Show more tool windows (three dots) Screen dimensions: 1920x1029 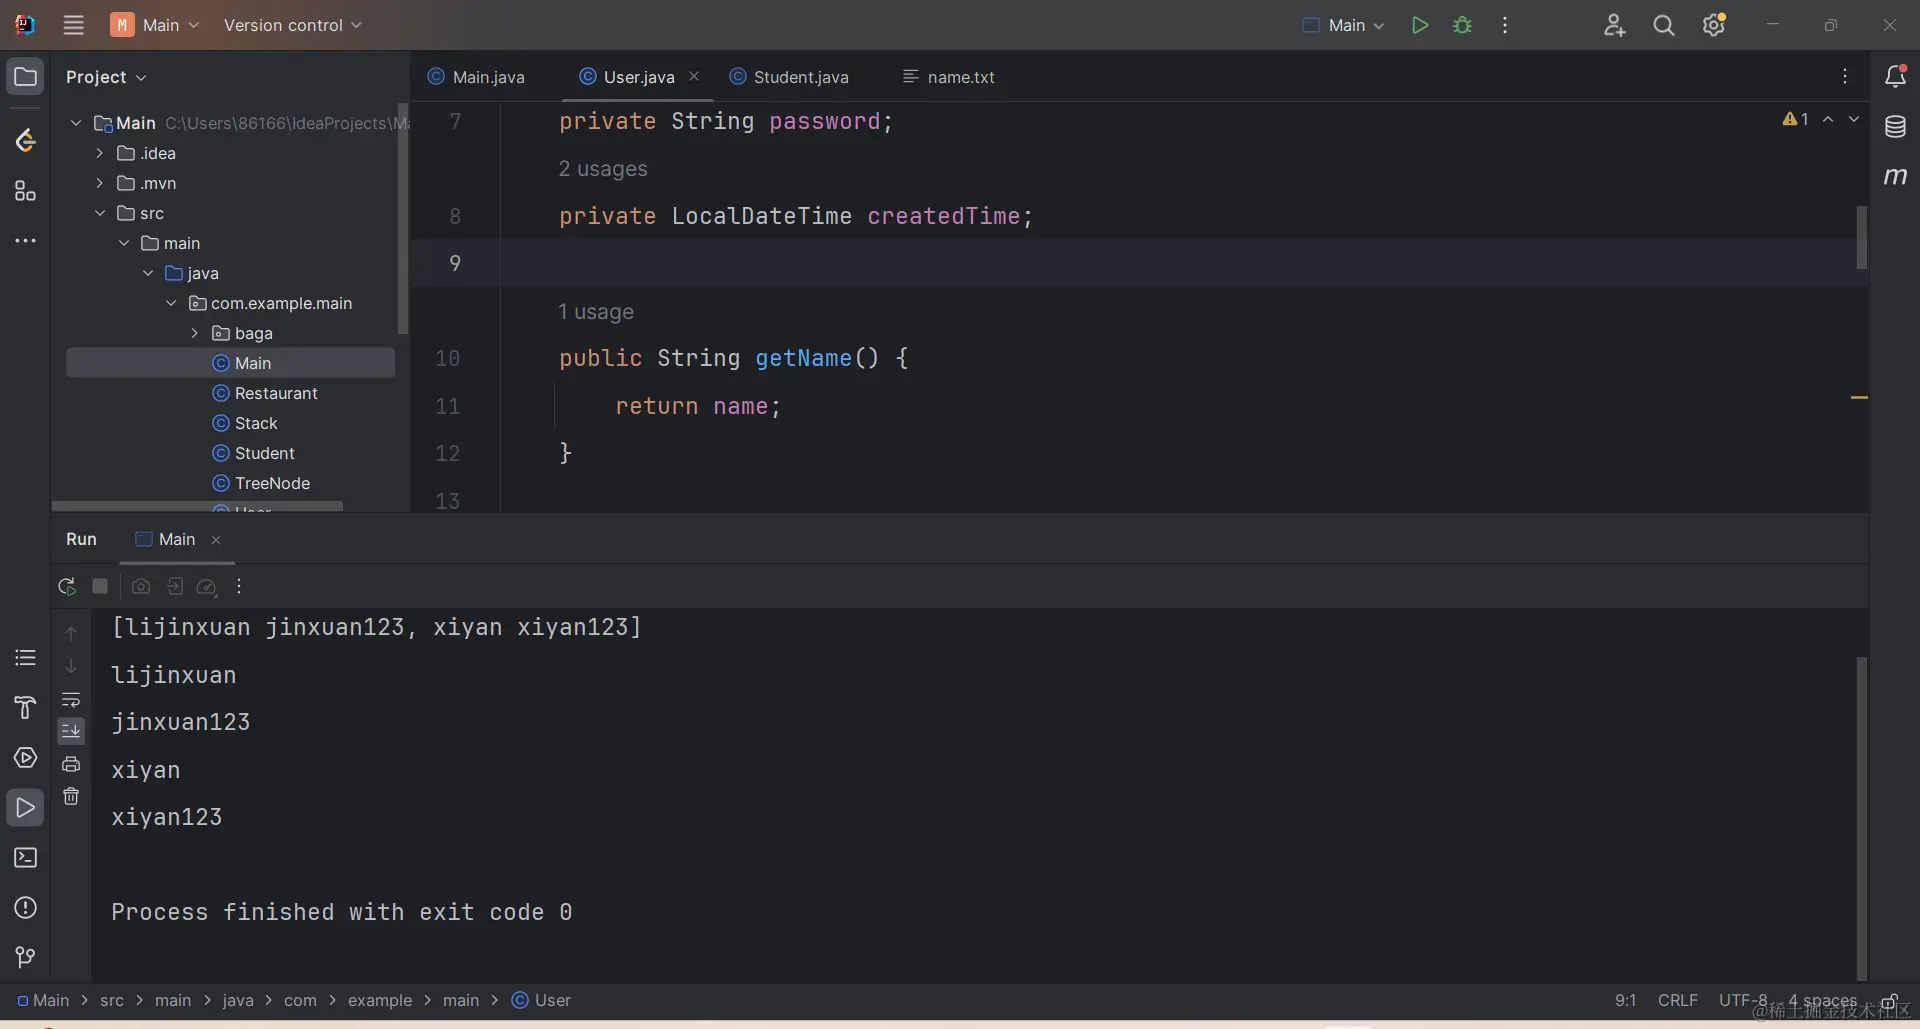[x=26, y=241]
